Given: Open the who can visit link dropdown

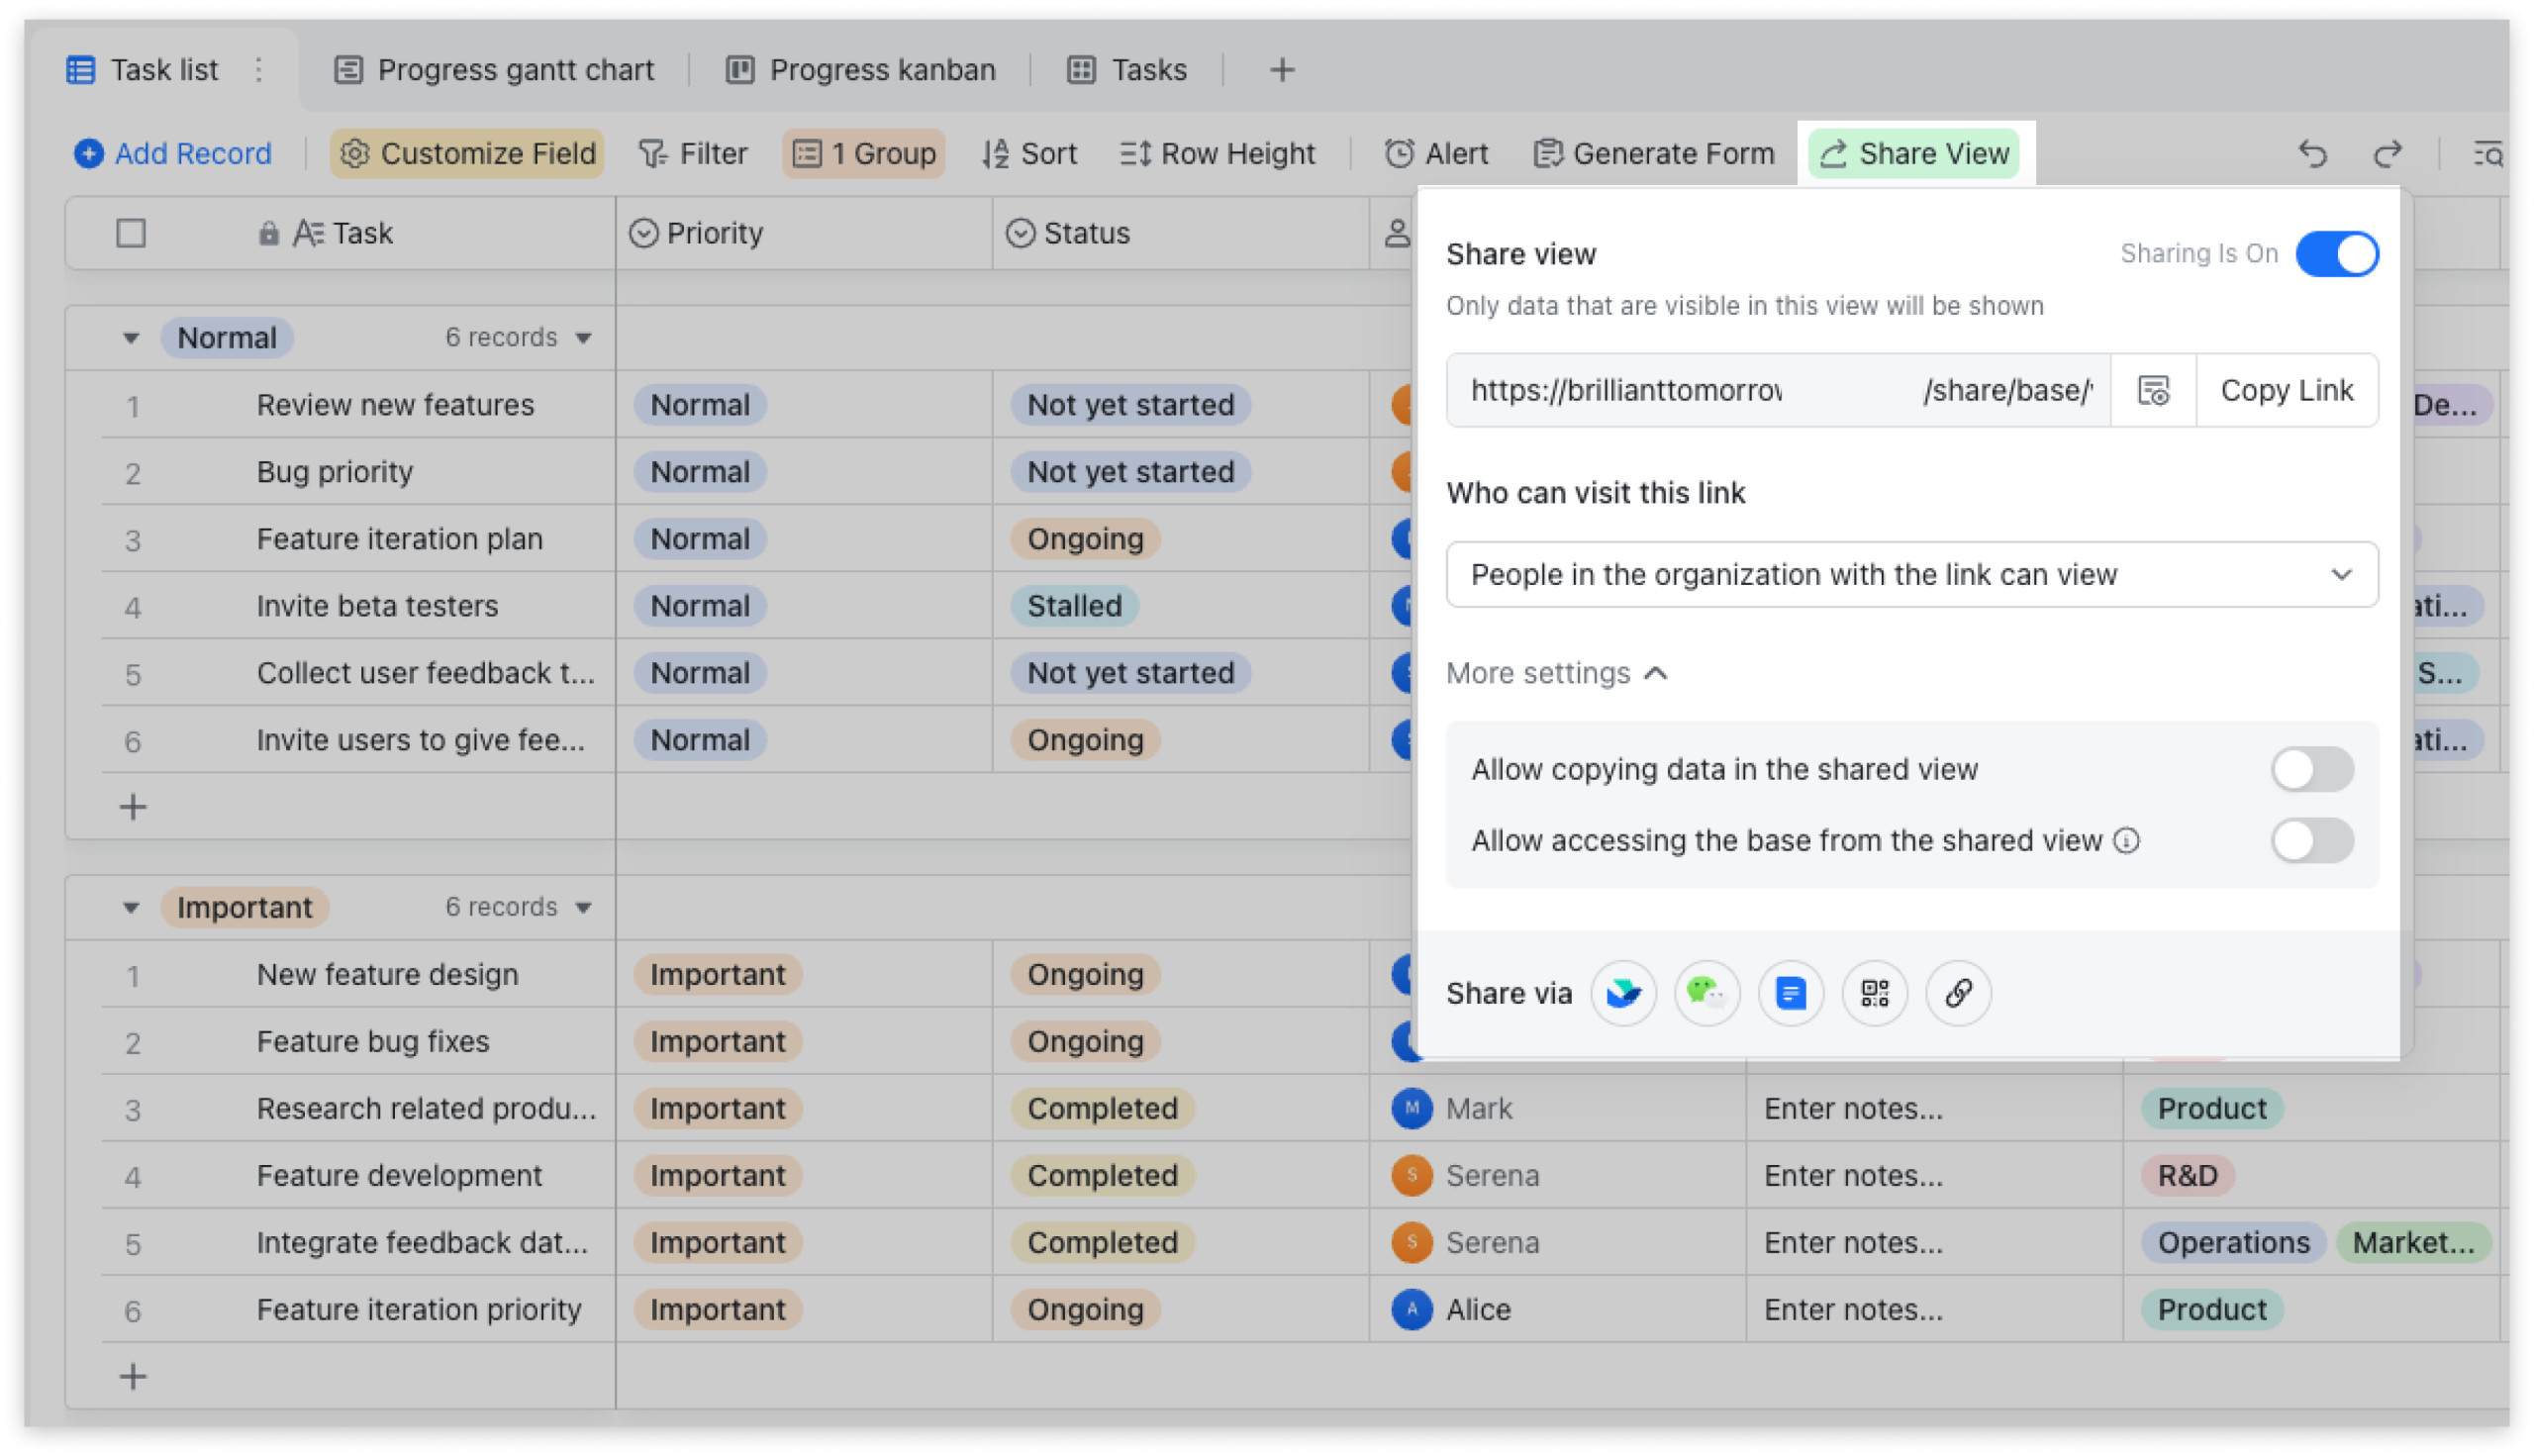Looking at the screenshot, I should pyautogui.click(x=1911, y=574).
